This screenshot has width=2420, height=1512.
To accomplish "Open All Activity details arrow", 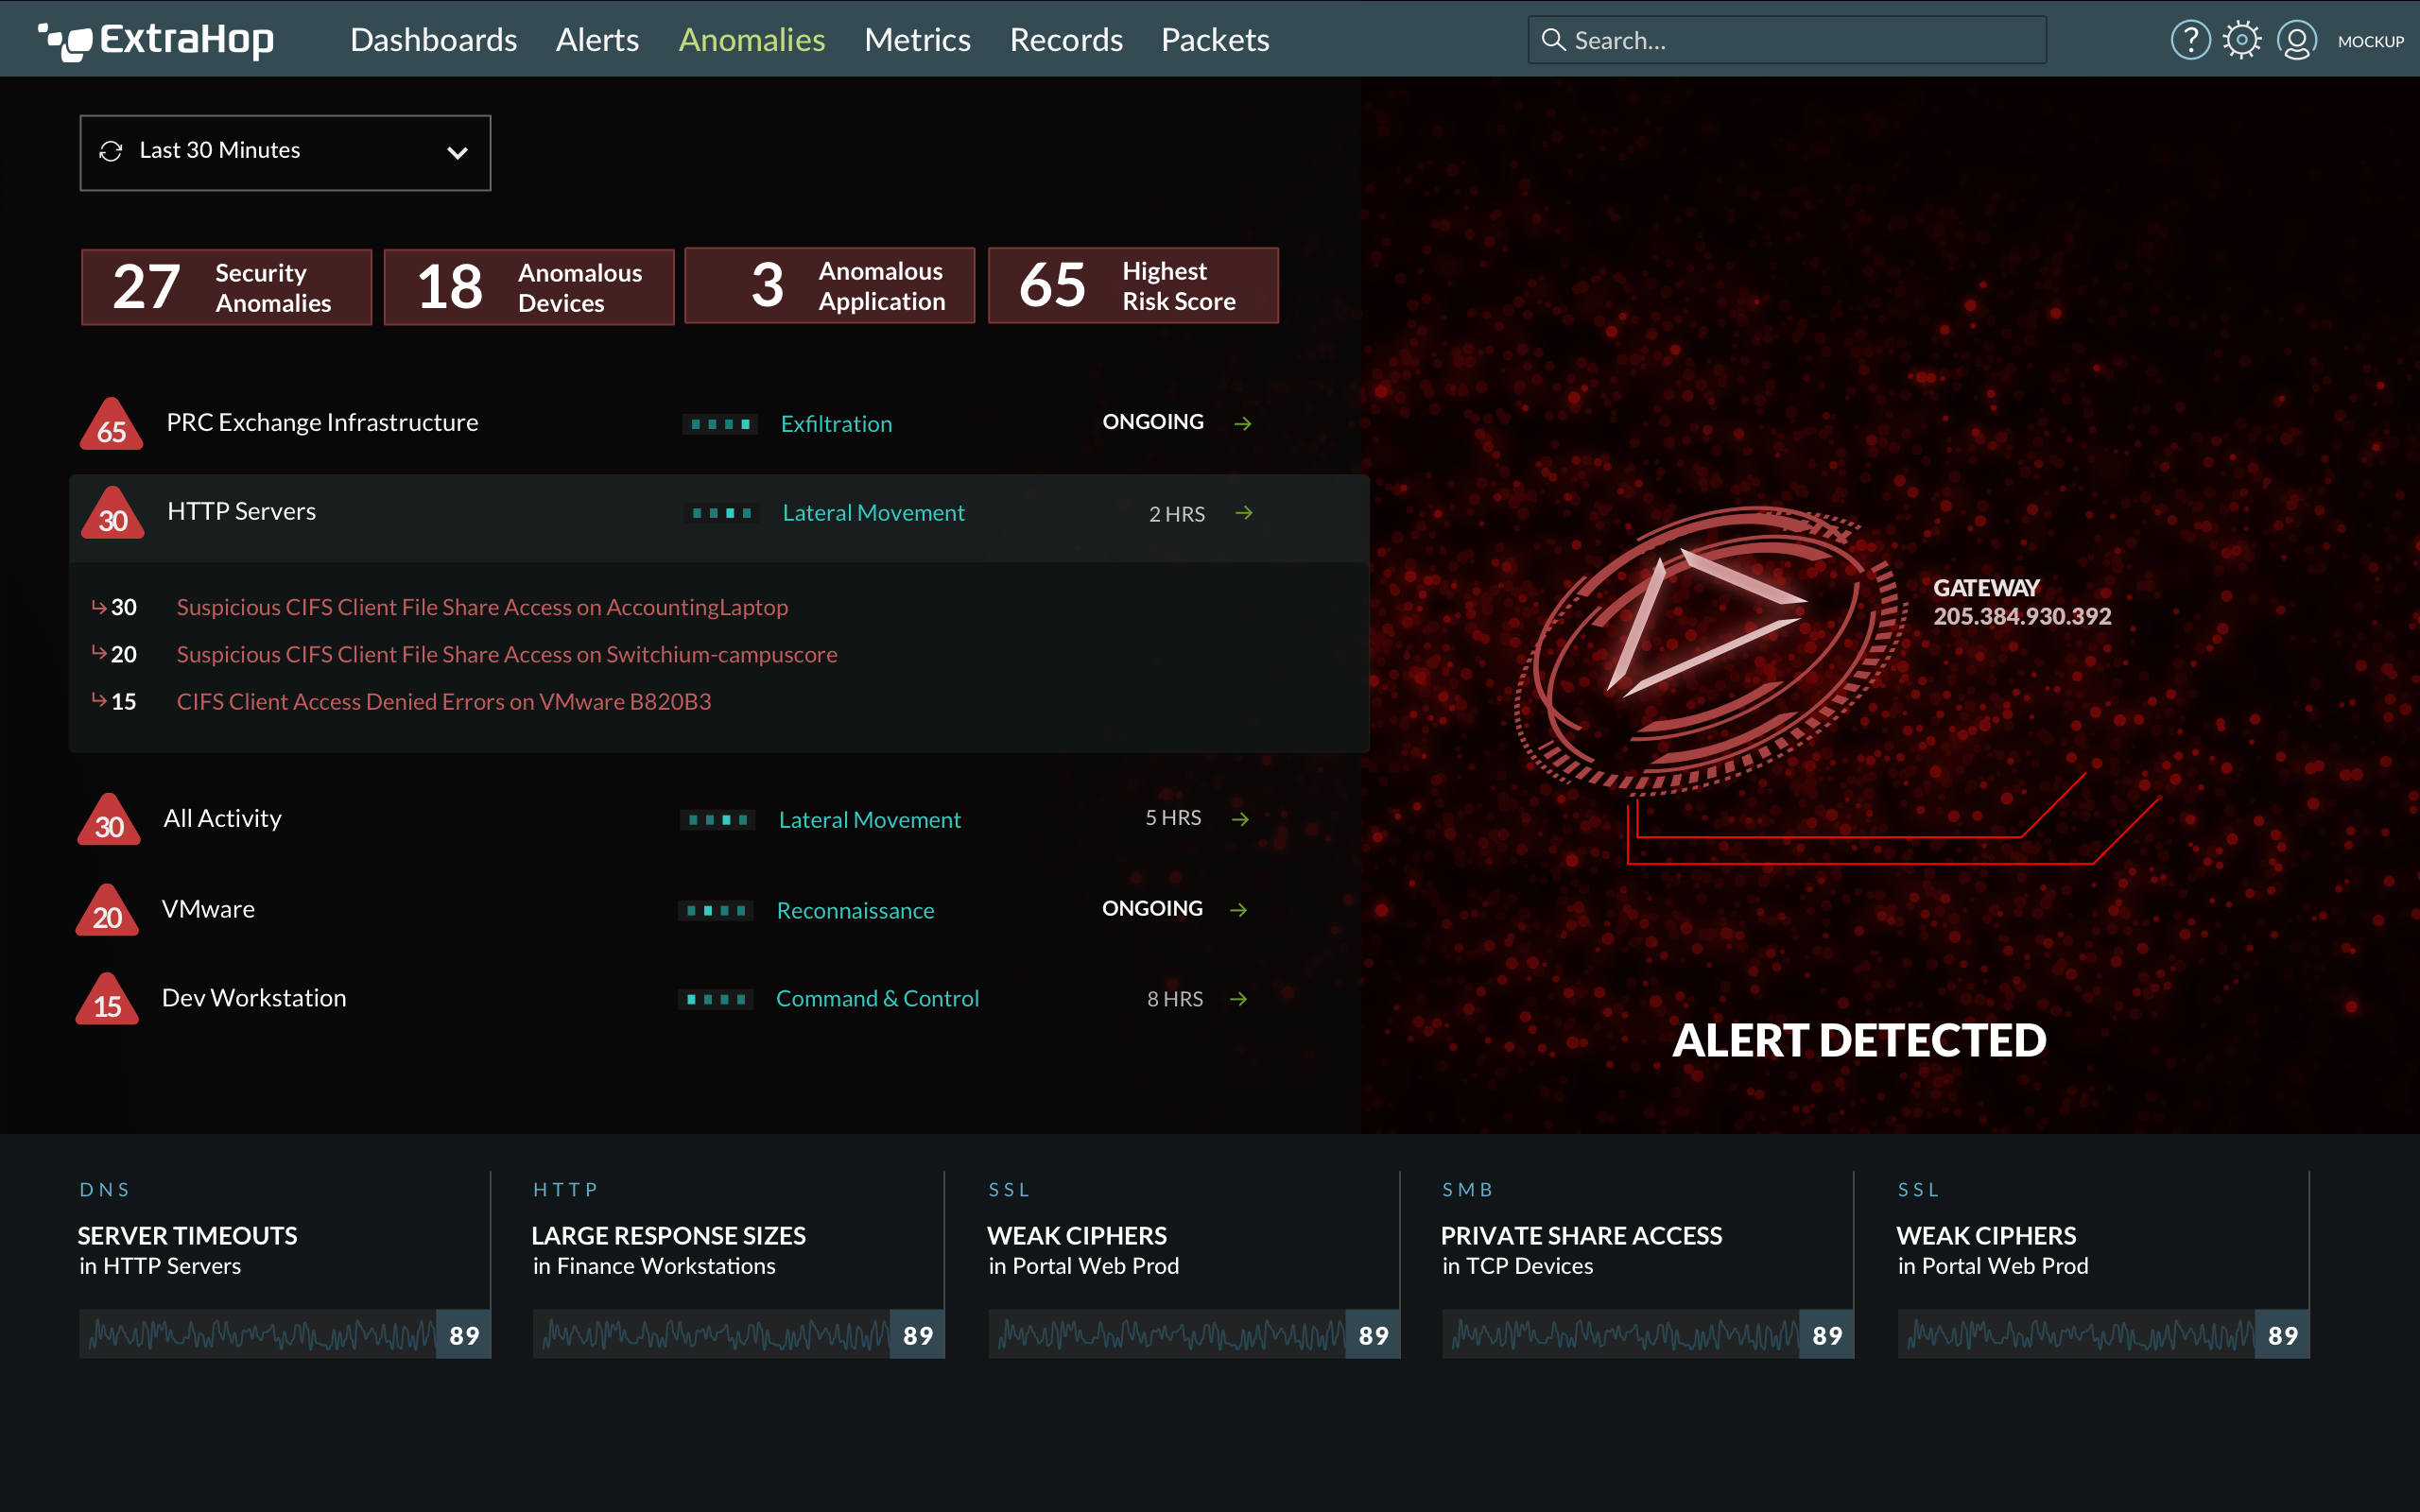I will (x=1240, y=819).
